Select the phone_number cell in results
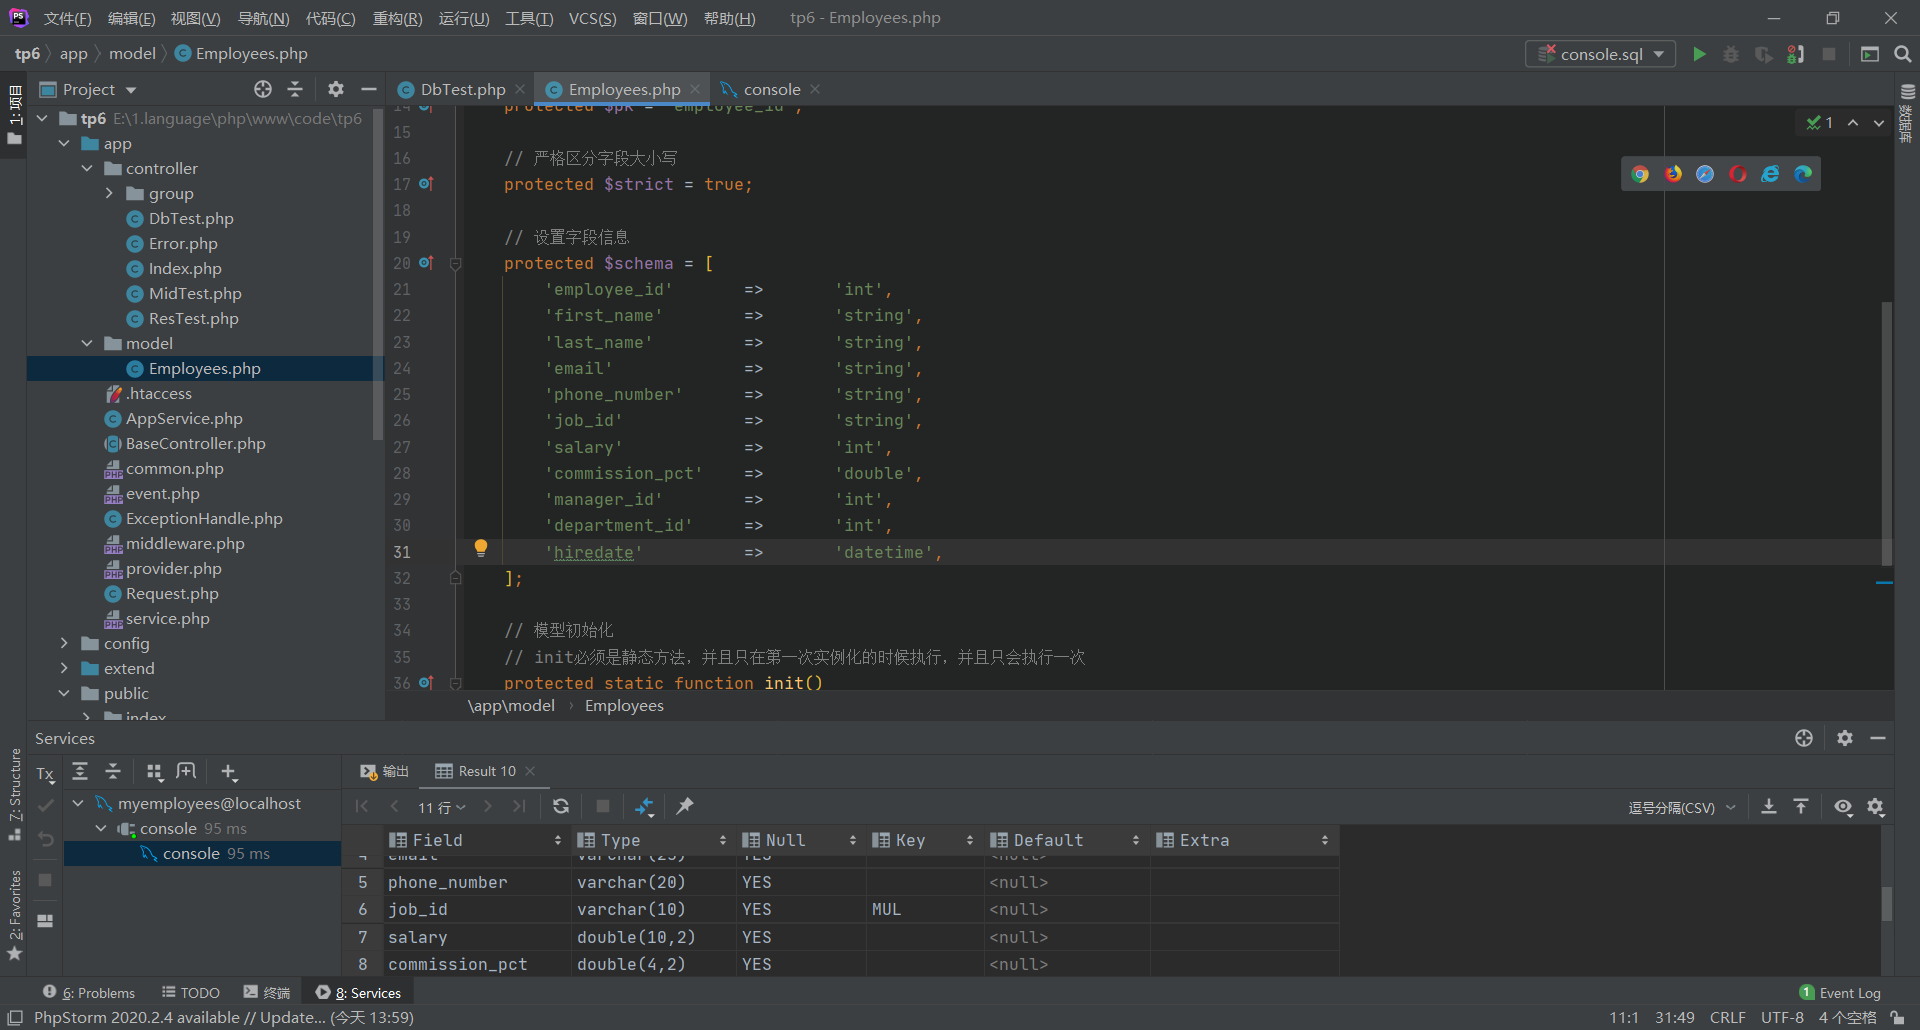 click(x=447, y=882)
